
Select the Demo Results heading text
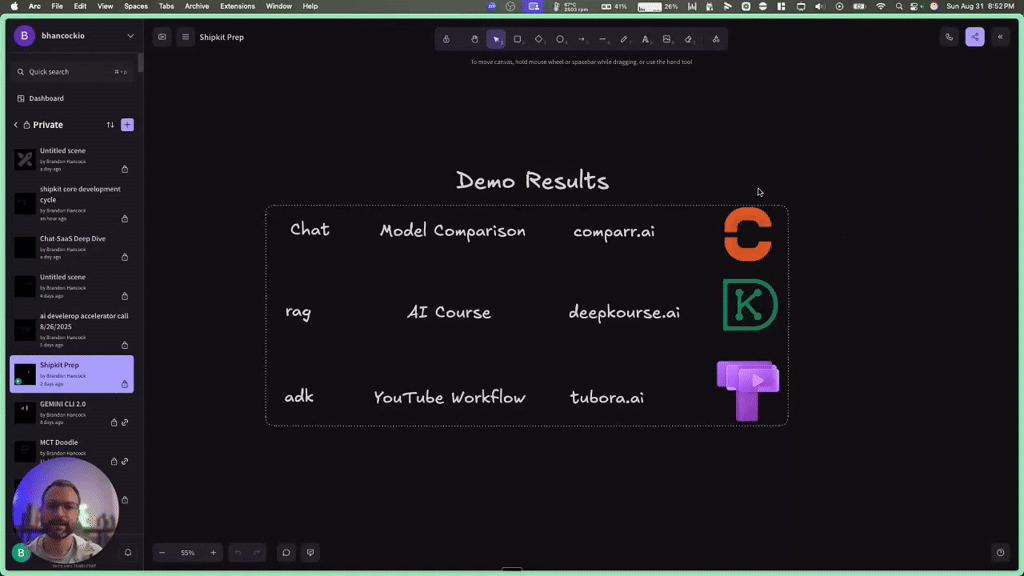point(532,181)
